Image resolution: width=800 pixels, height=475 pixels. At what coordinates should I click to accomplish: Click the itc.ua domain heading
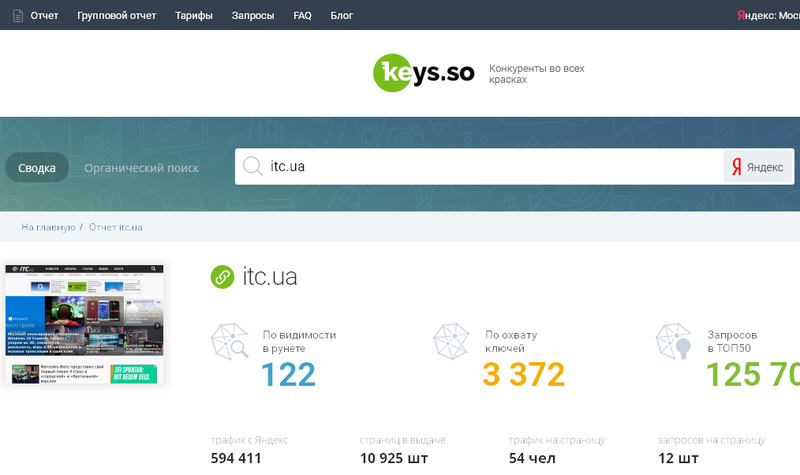(270, 277)
